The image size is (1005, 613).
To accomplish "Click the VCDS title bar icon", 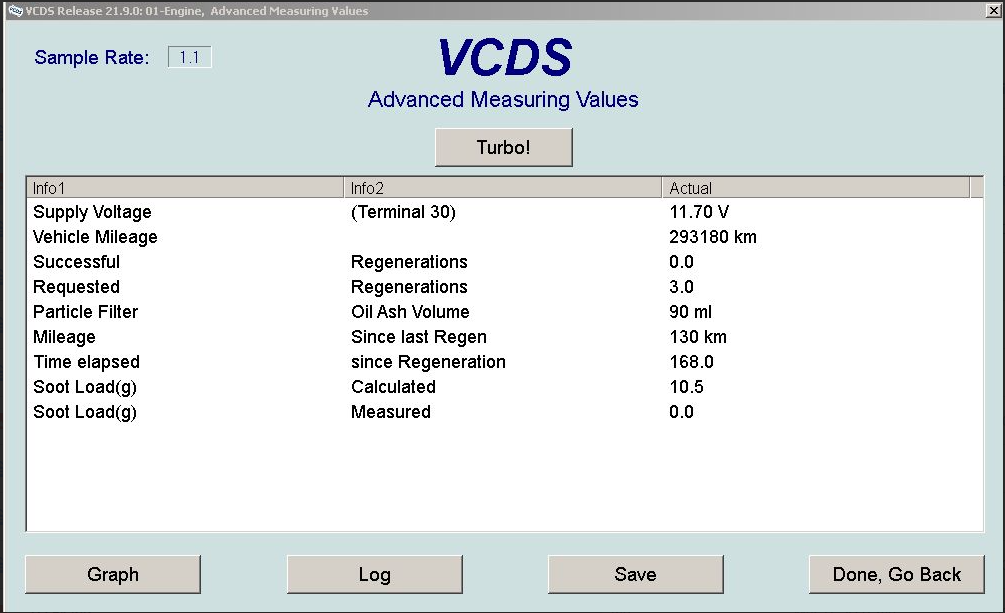I will 15,10.
